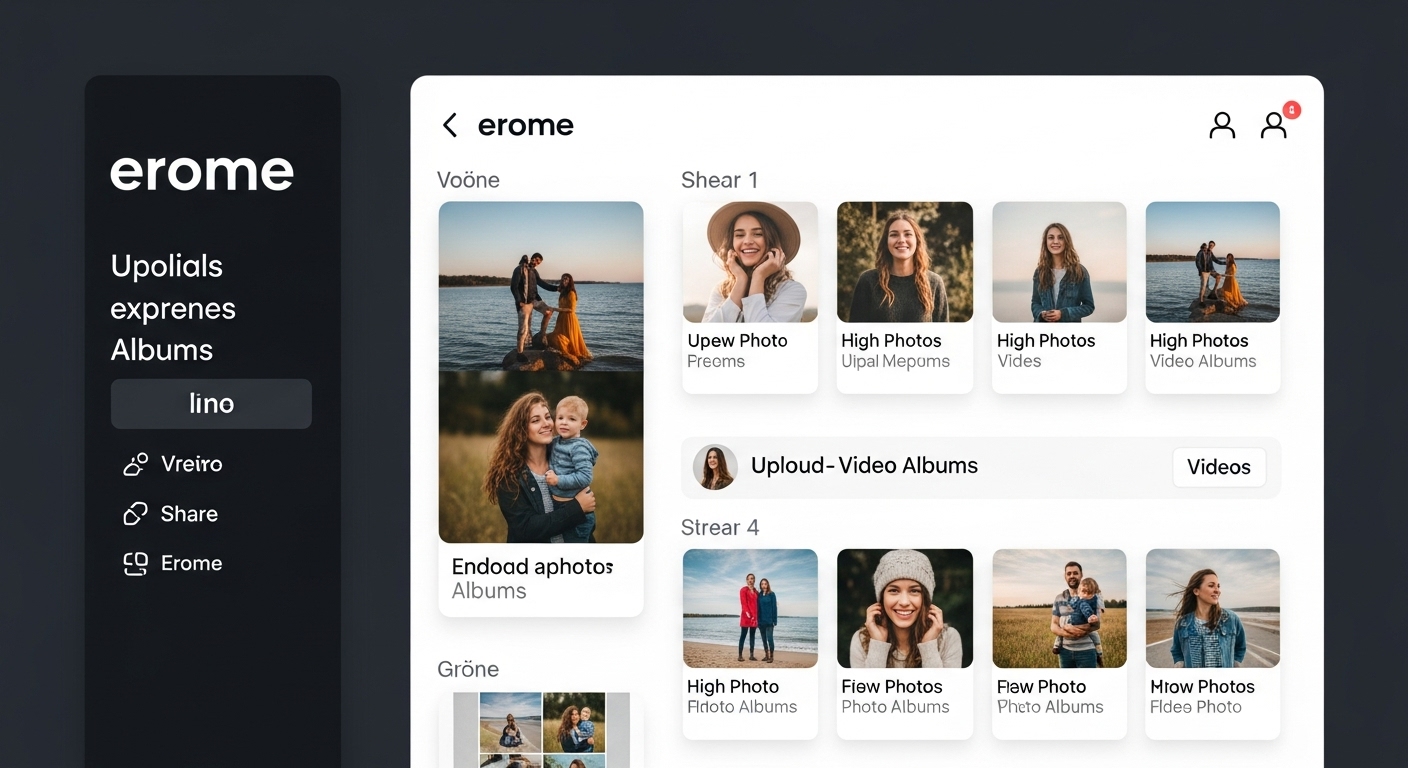The width and height of the screenshot is (1408, 768).
Task: Click Strear 4 section heading
Action: 720,527
